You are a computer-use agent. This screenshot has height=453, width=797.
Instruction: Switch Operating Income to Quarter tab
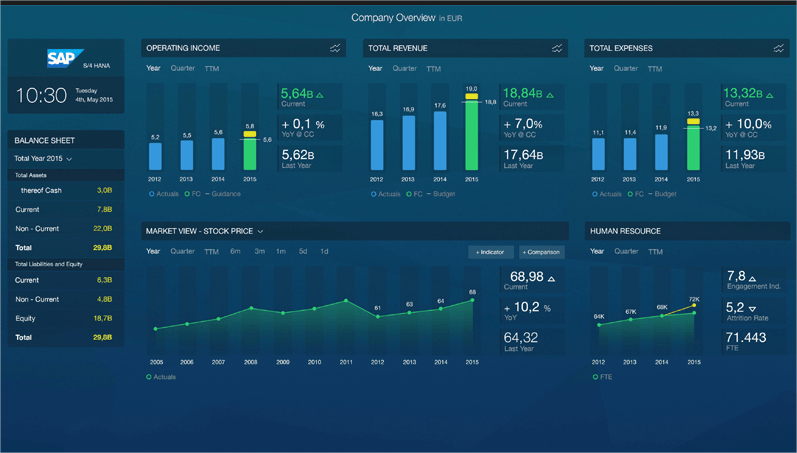(182, 69)
